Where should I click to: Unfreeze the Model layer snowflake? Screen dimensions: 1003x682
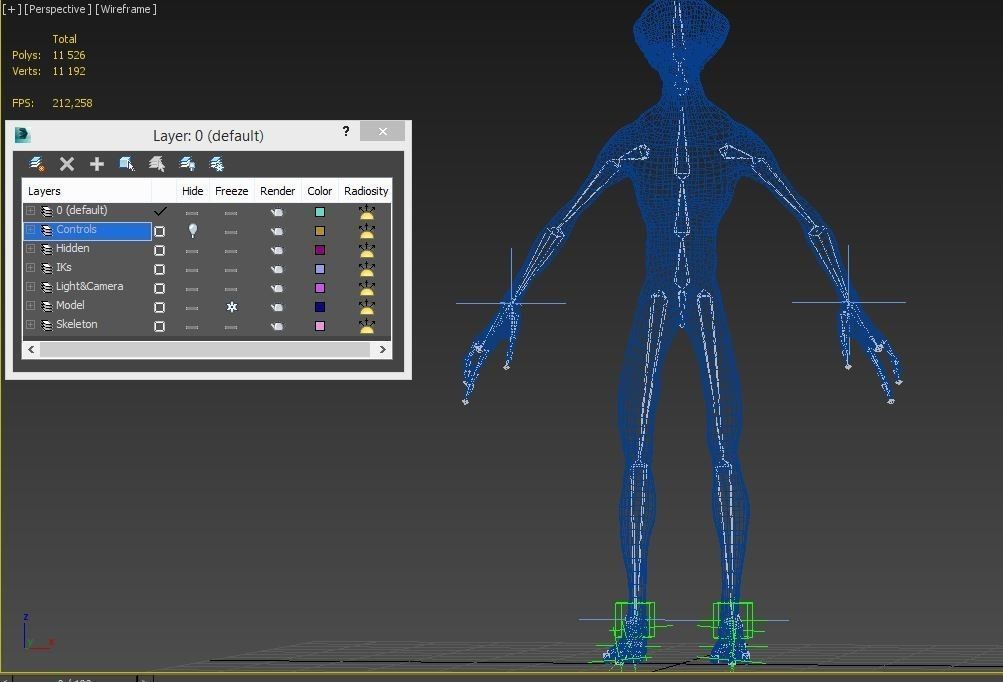pos(231,307)
